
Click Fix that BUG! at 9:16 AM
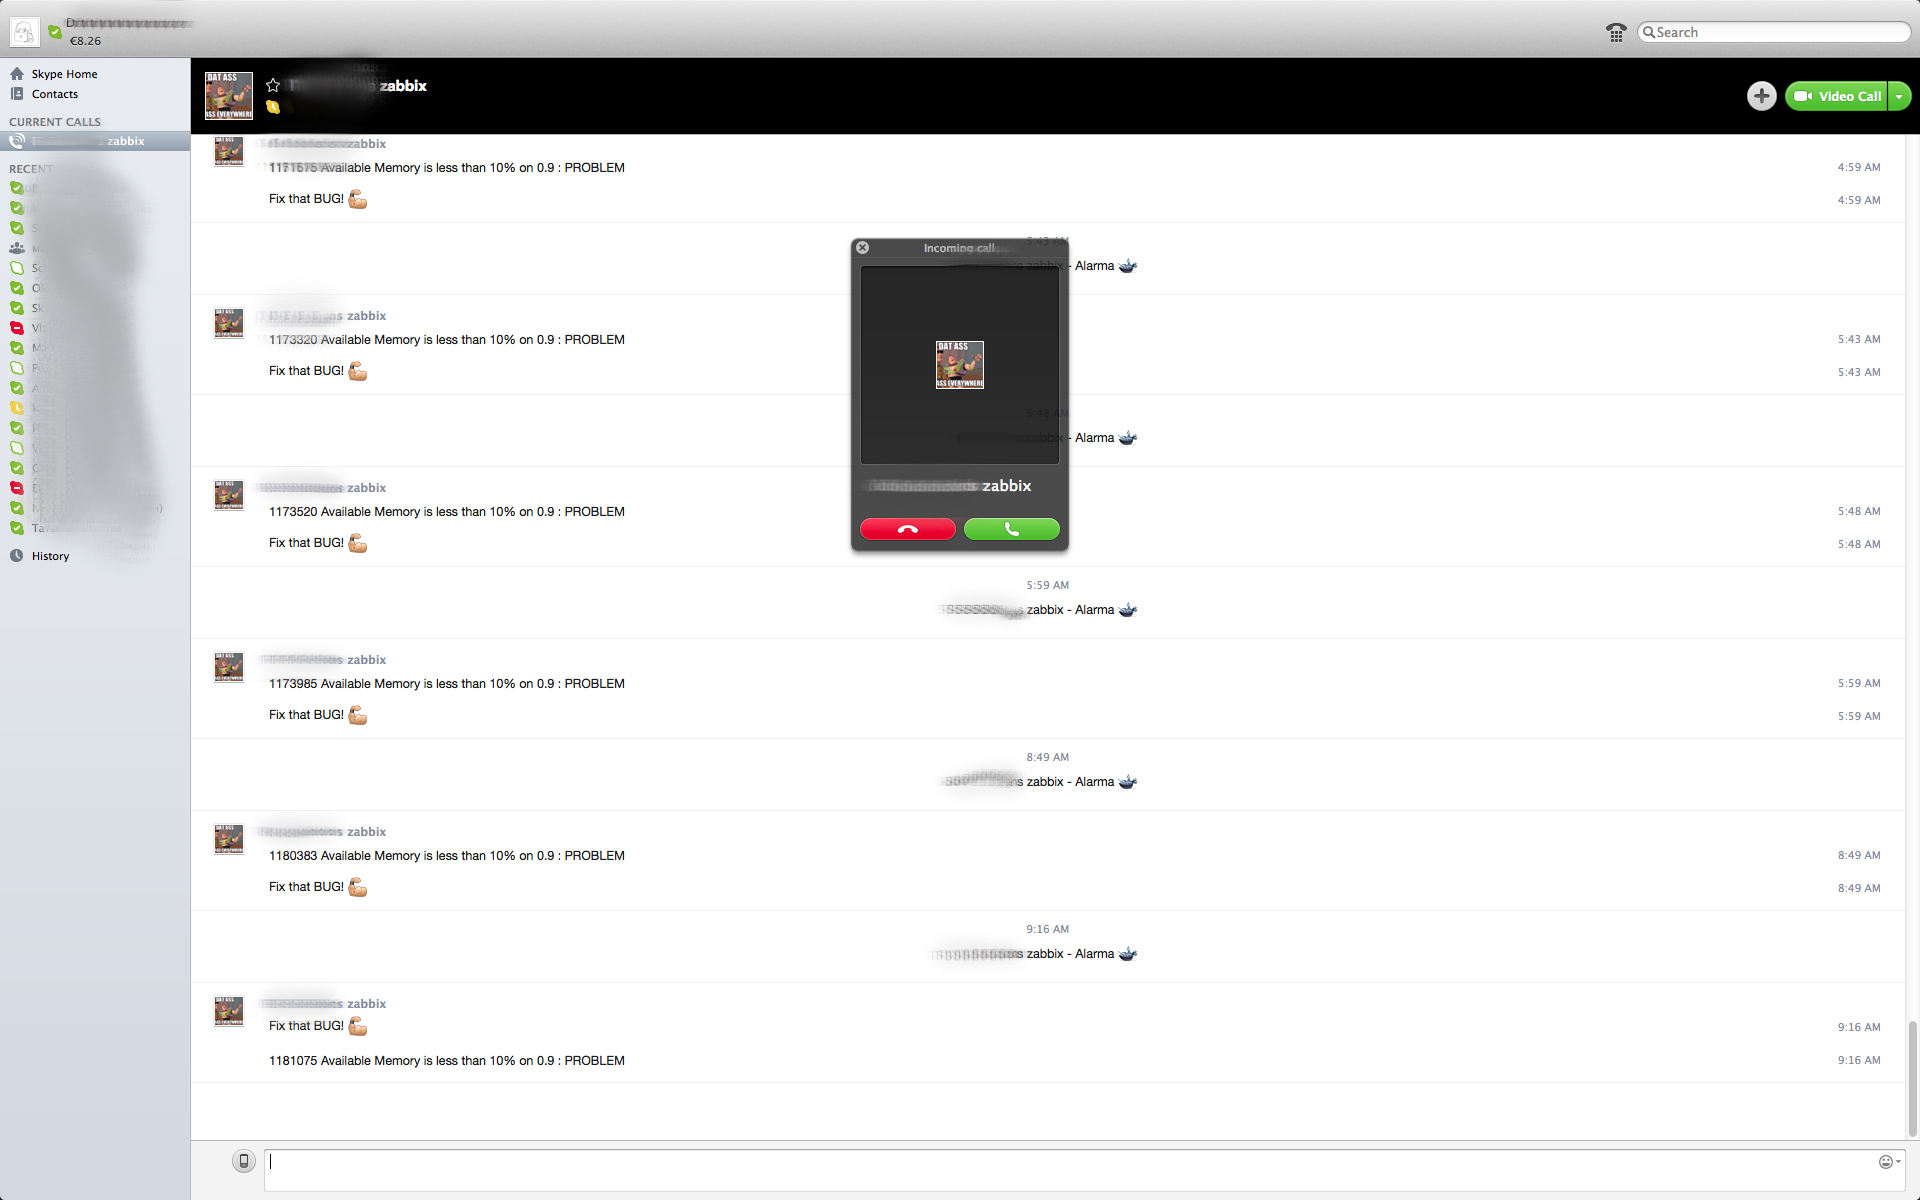(306, 1026)
